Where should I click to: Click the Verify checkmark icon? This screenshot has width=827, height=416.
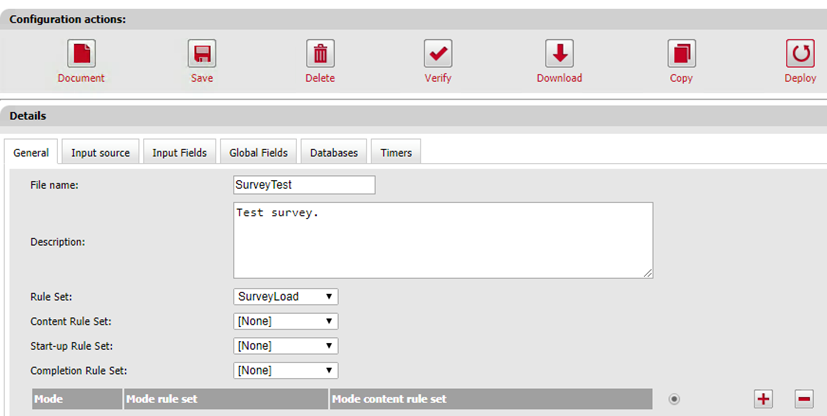[x=438, y=53]
